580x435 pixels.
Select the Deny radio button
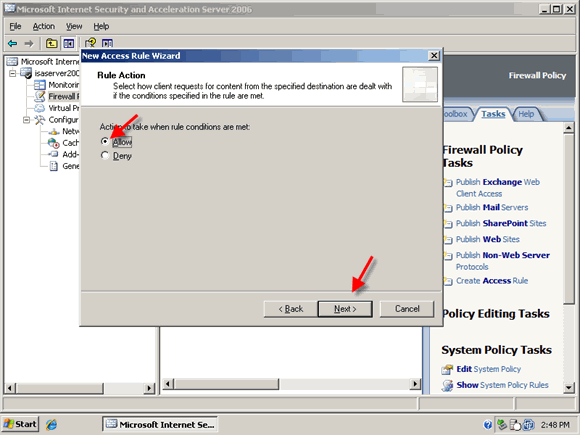click(105, 156)
